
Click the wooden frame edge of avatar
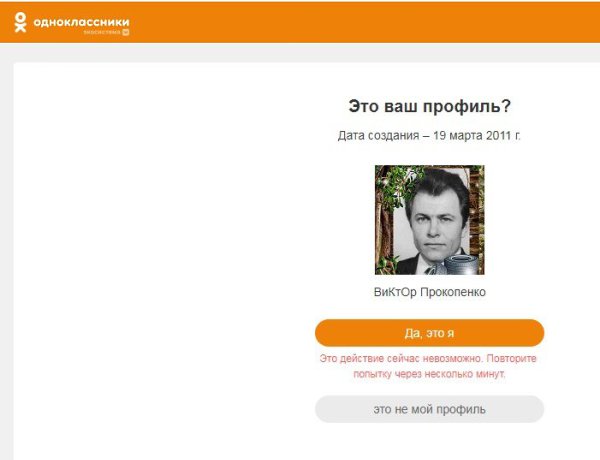(x=478, y=218)
